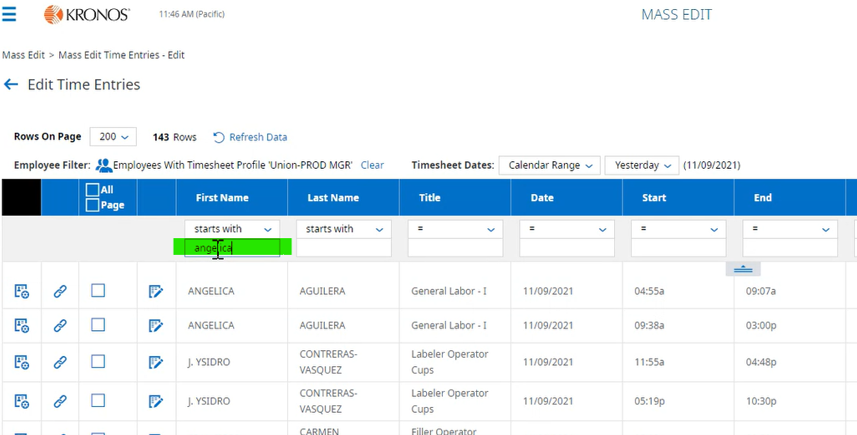Click the back arrow beside Edit Time Entries
This screenshot has width=857, height=435.
pyautogui.click(x=11, y=85)
